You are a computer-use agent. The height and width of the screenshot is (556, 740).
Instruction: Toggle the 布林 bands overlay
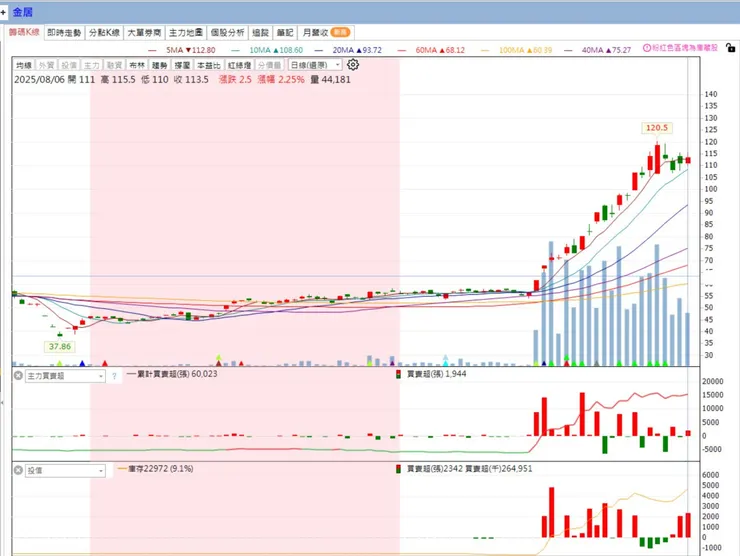pyautogui.click(x=137, y=65)
